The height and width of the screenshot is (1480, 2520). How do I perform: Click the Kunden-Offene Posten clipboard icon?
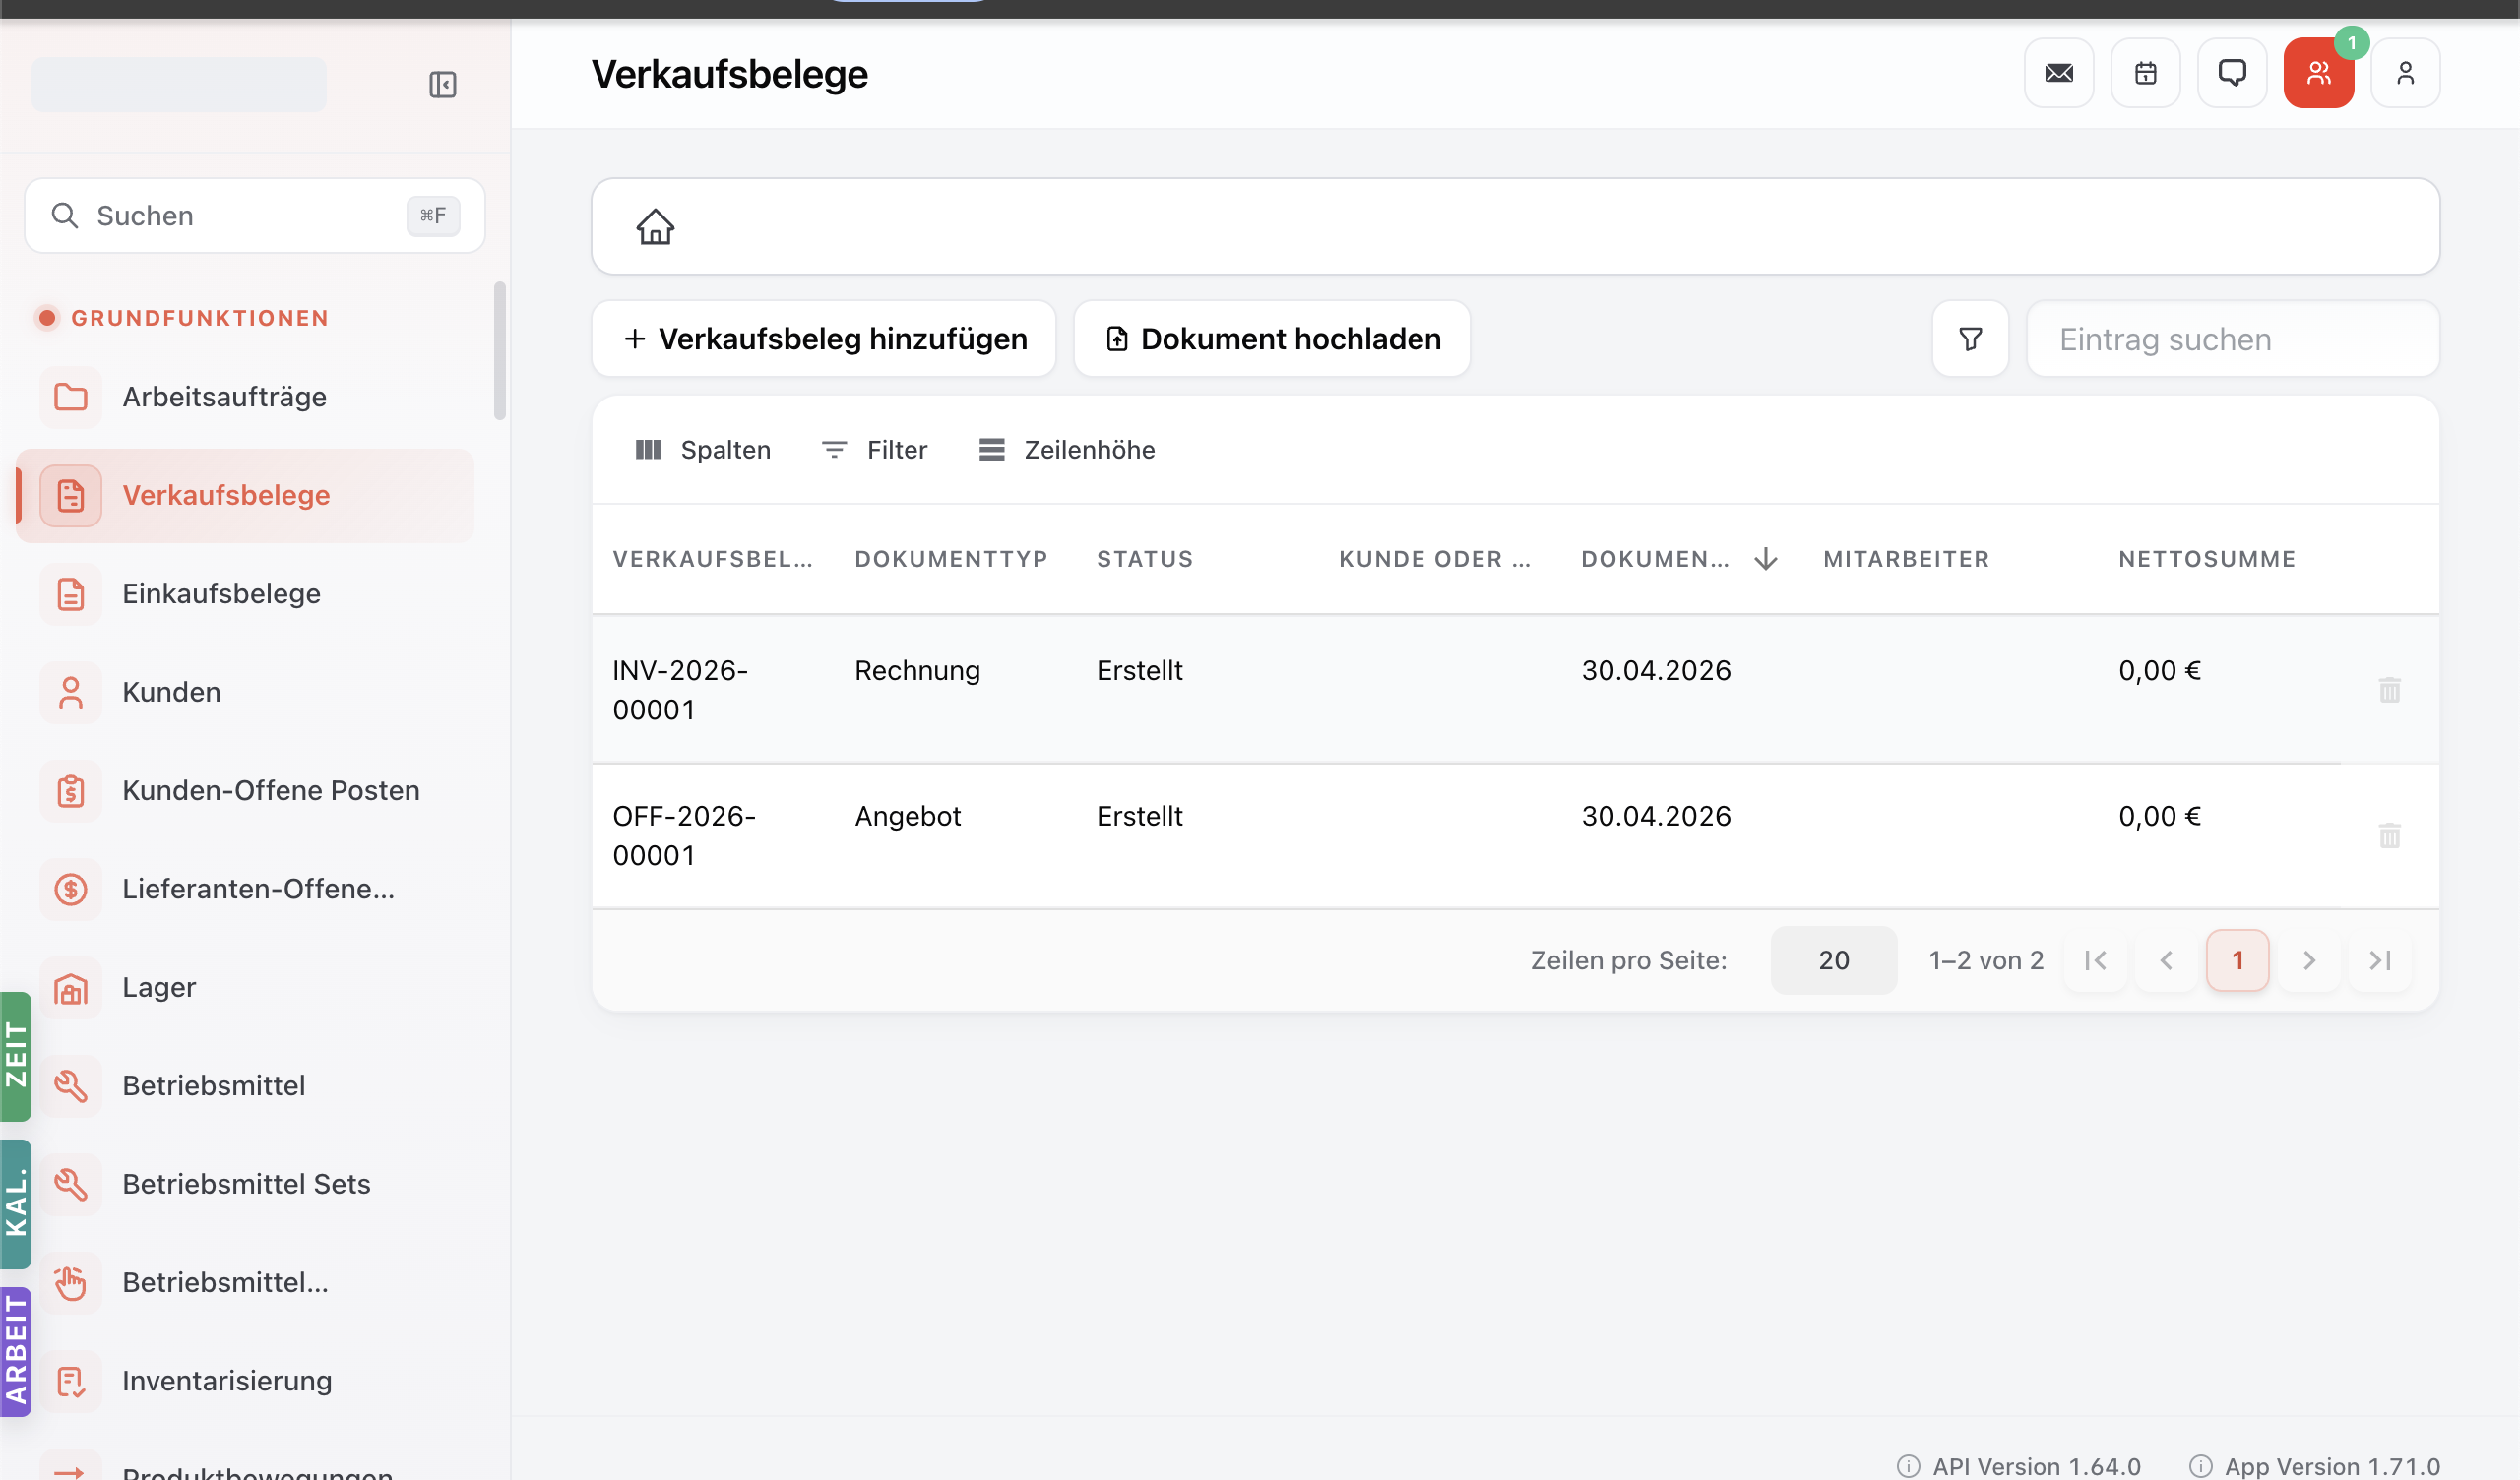click(70, 791)
